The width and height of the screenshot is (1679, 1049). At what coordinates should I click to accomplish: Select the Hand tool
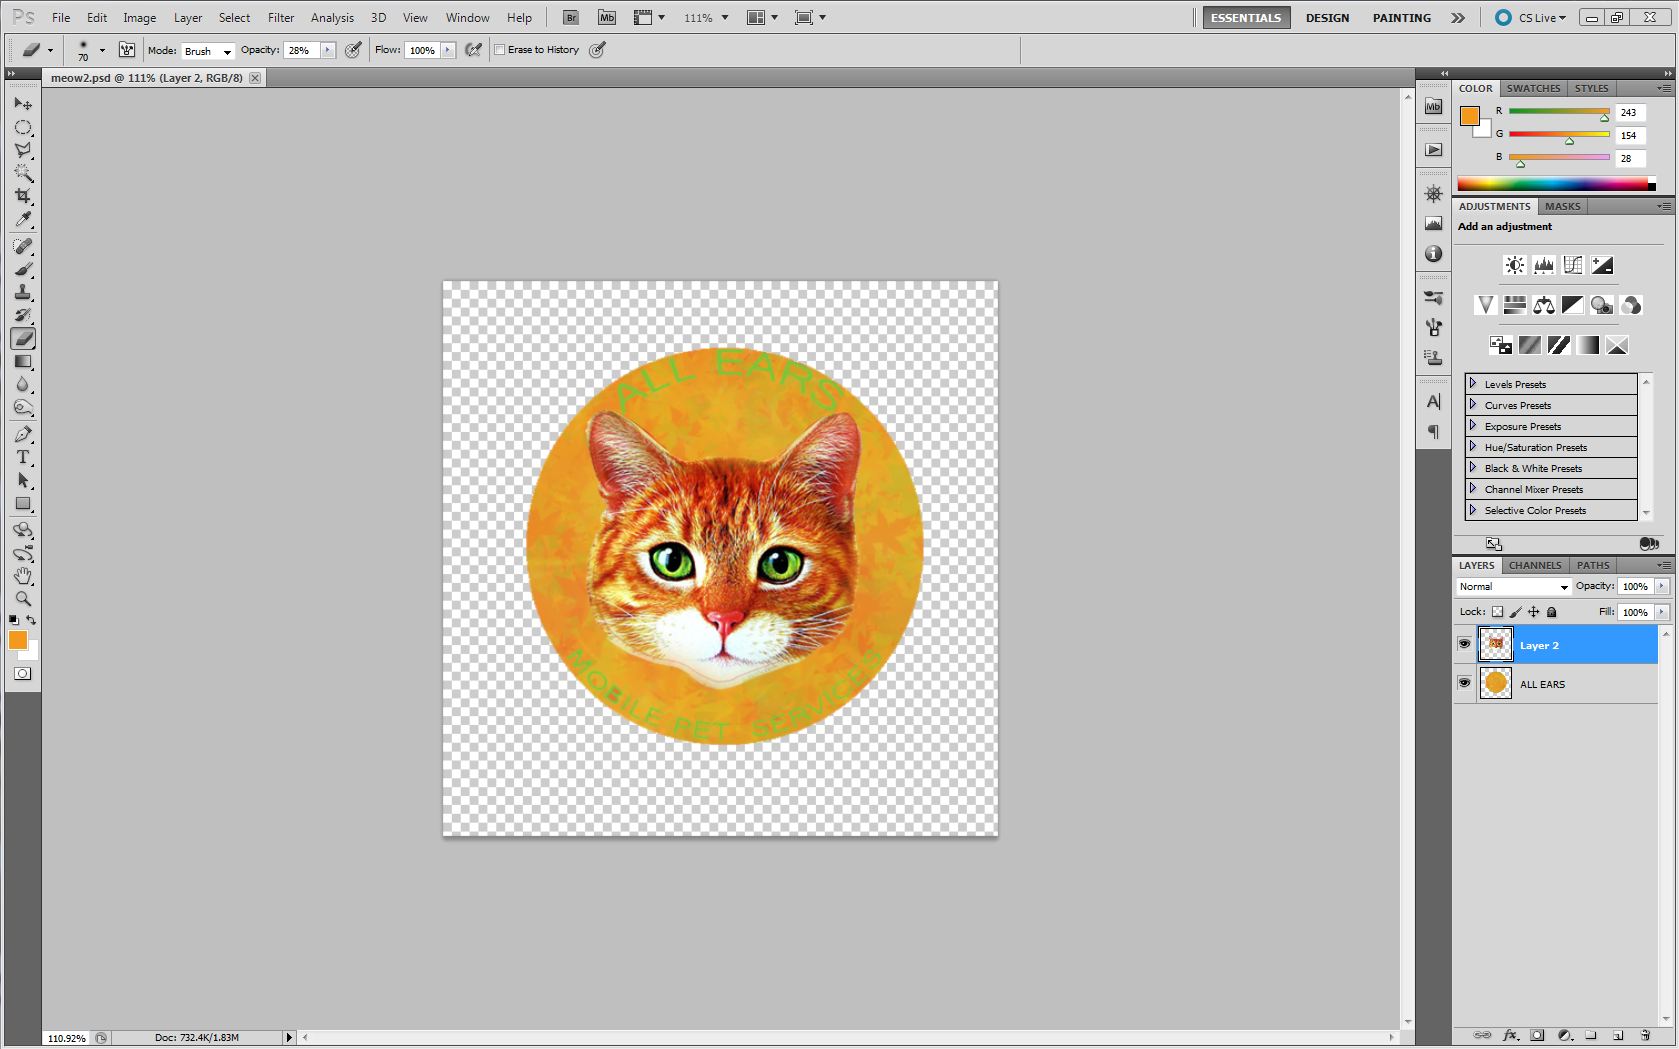(23, 576)
